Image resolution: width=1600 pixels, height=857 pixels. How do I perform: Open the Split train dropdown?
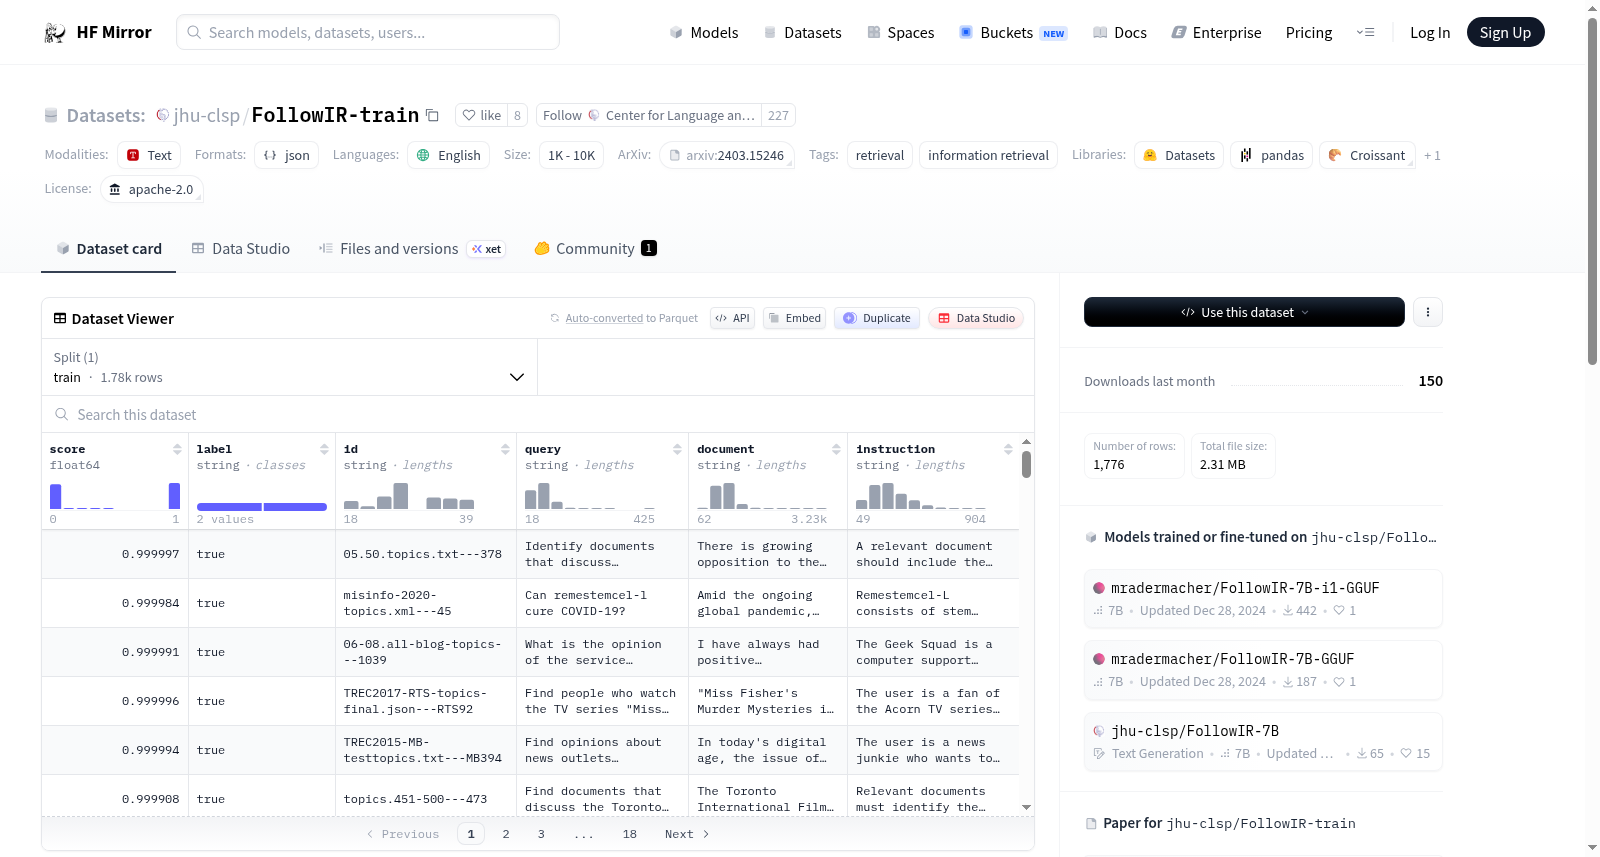(x=289, y=367)
